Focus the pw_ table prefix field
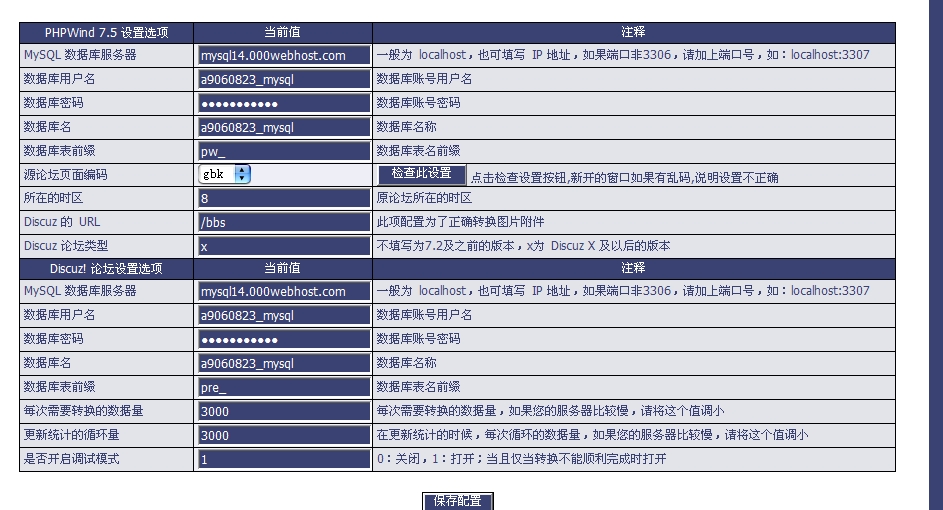This screenshot has height=510, width=943. coord(283,151)
